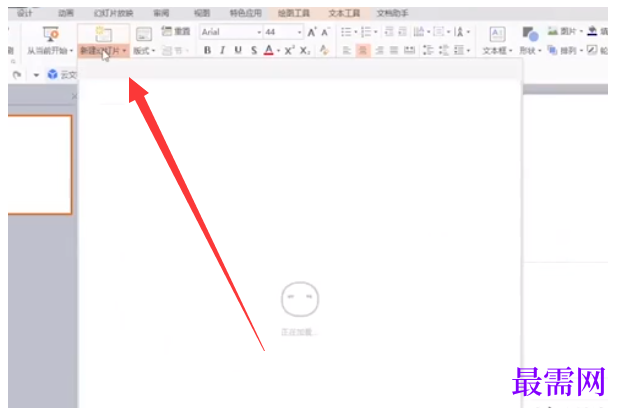Expand the 从当前开始 dropdown arrow
Screen dimensions: 624x413
click(71, 51)
